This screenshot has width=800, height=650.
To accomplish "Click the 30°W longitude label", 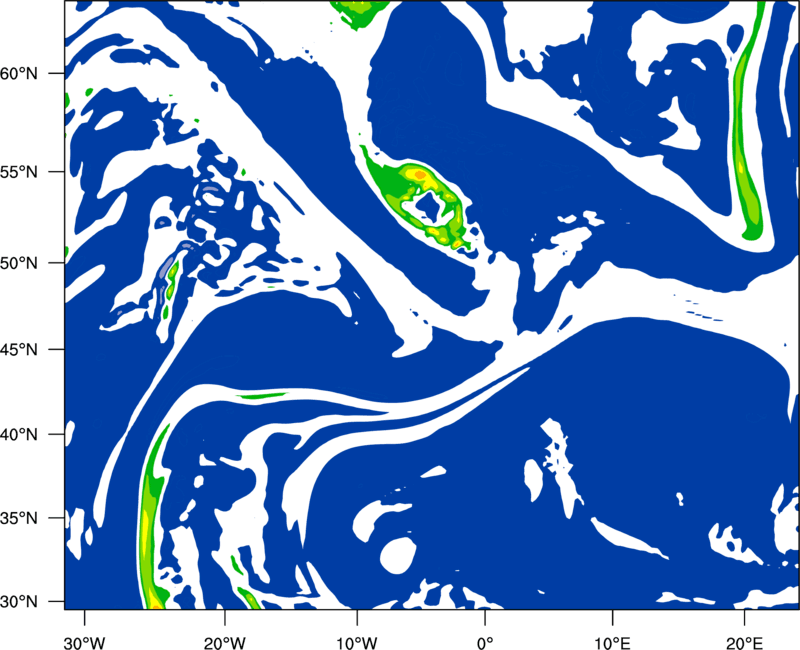I will click(84, 643).
